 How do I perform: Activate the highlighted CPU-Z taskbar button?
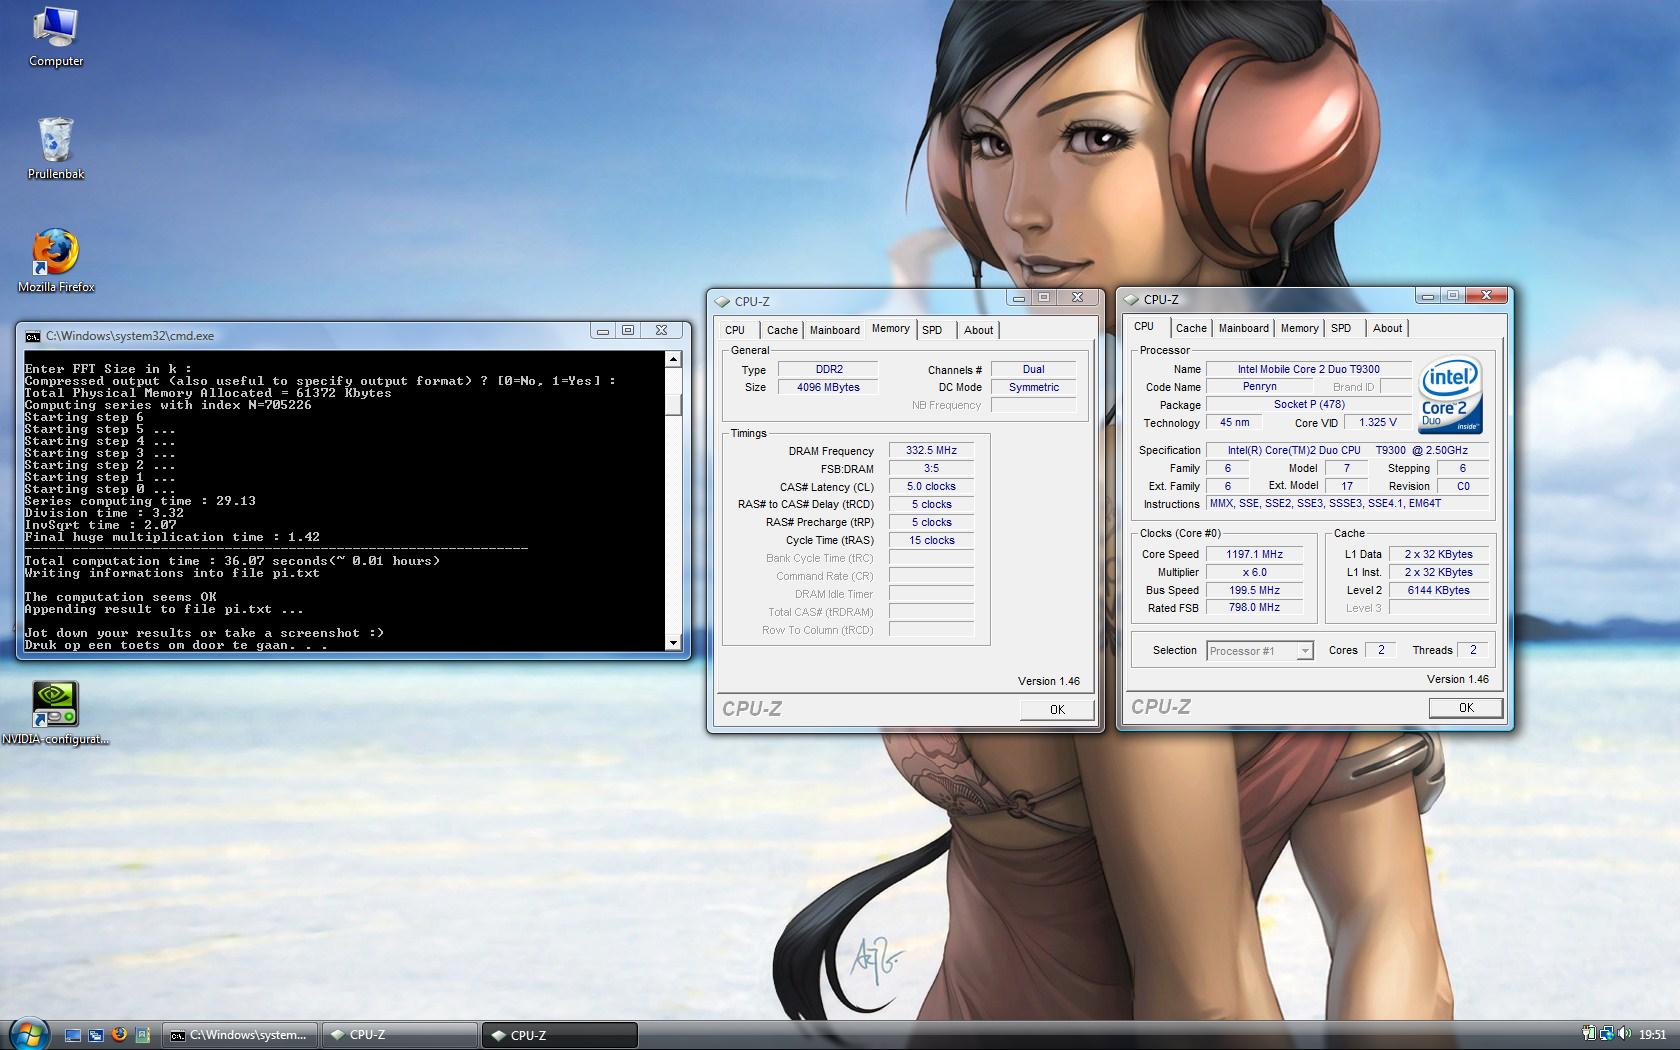pyautogui.click(x=559, y=1035)
